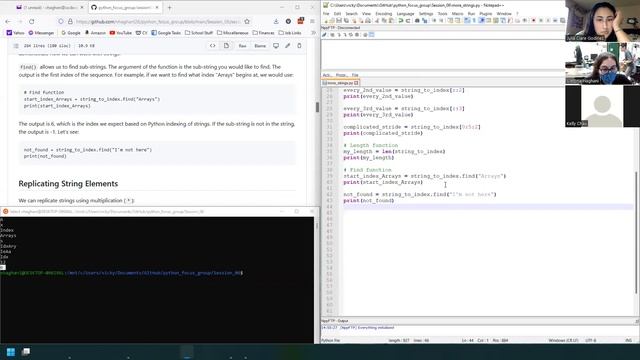Viewport: 640px width, 360px height.
Task: Open a new browser tab with plus button
Action: 169,7
